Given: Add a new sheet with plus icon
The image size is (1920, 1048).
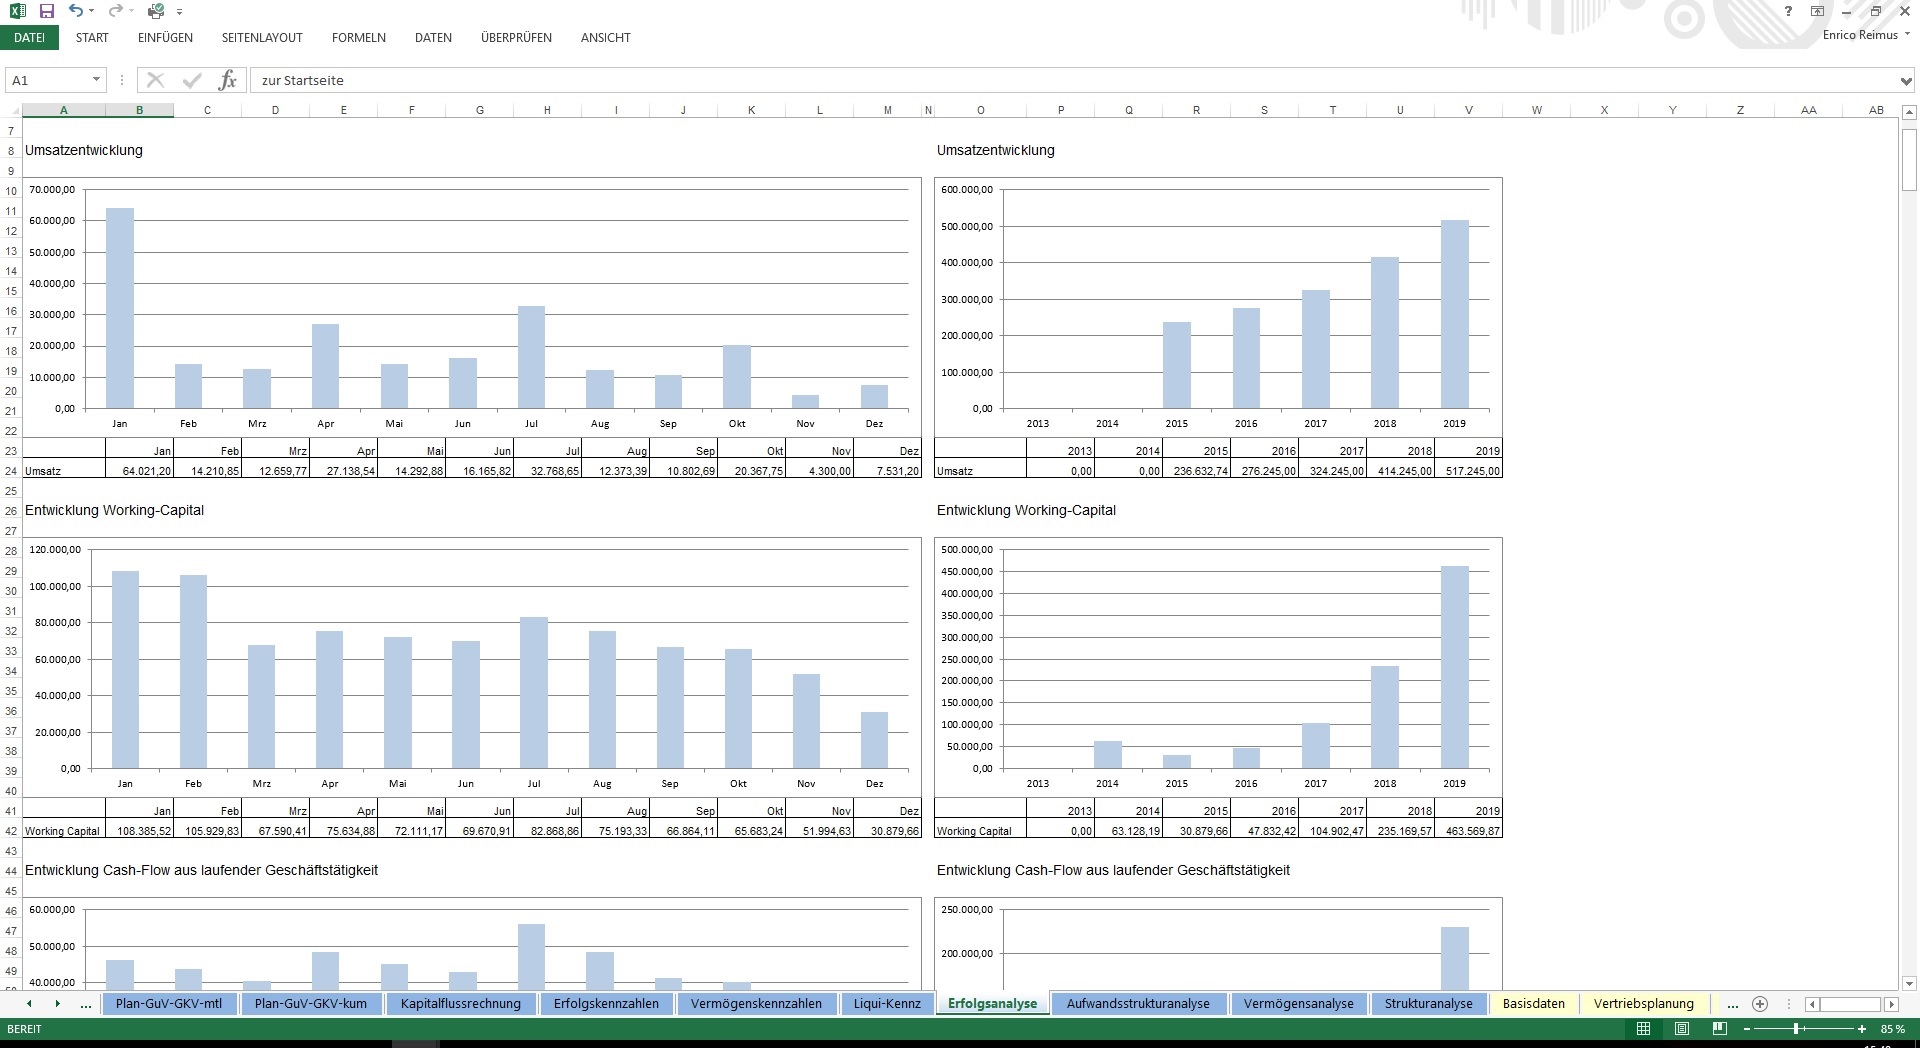Looking at the screenshot, I should [x=1760, y=1003].
